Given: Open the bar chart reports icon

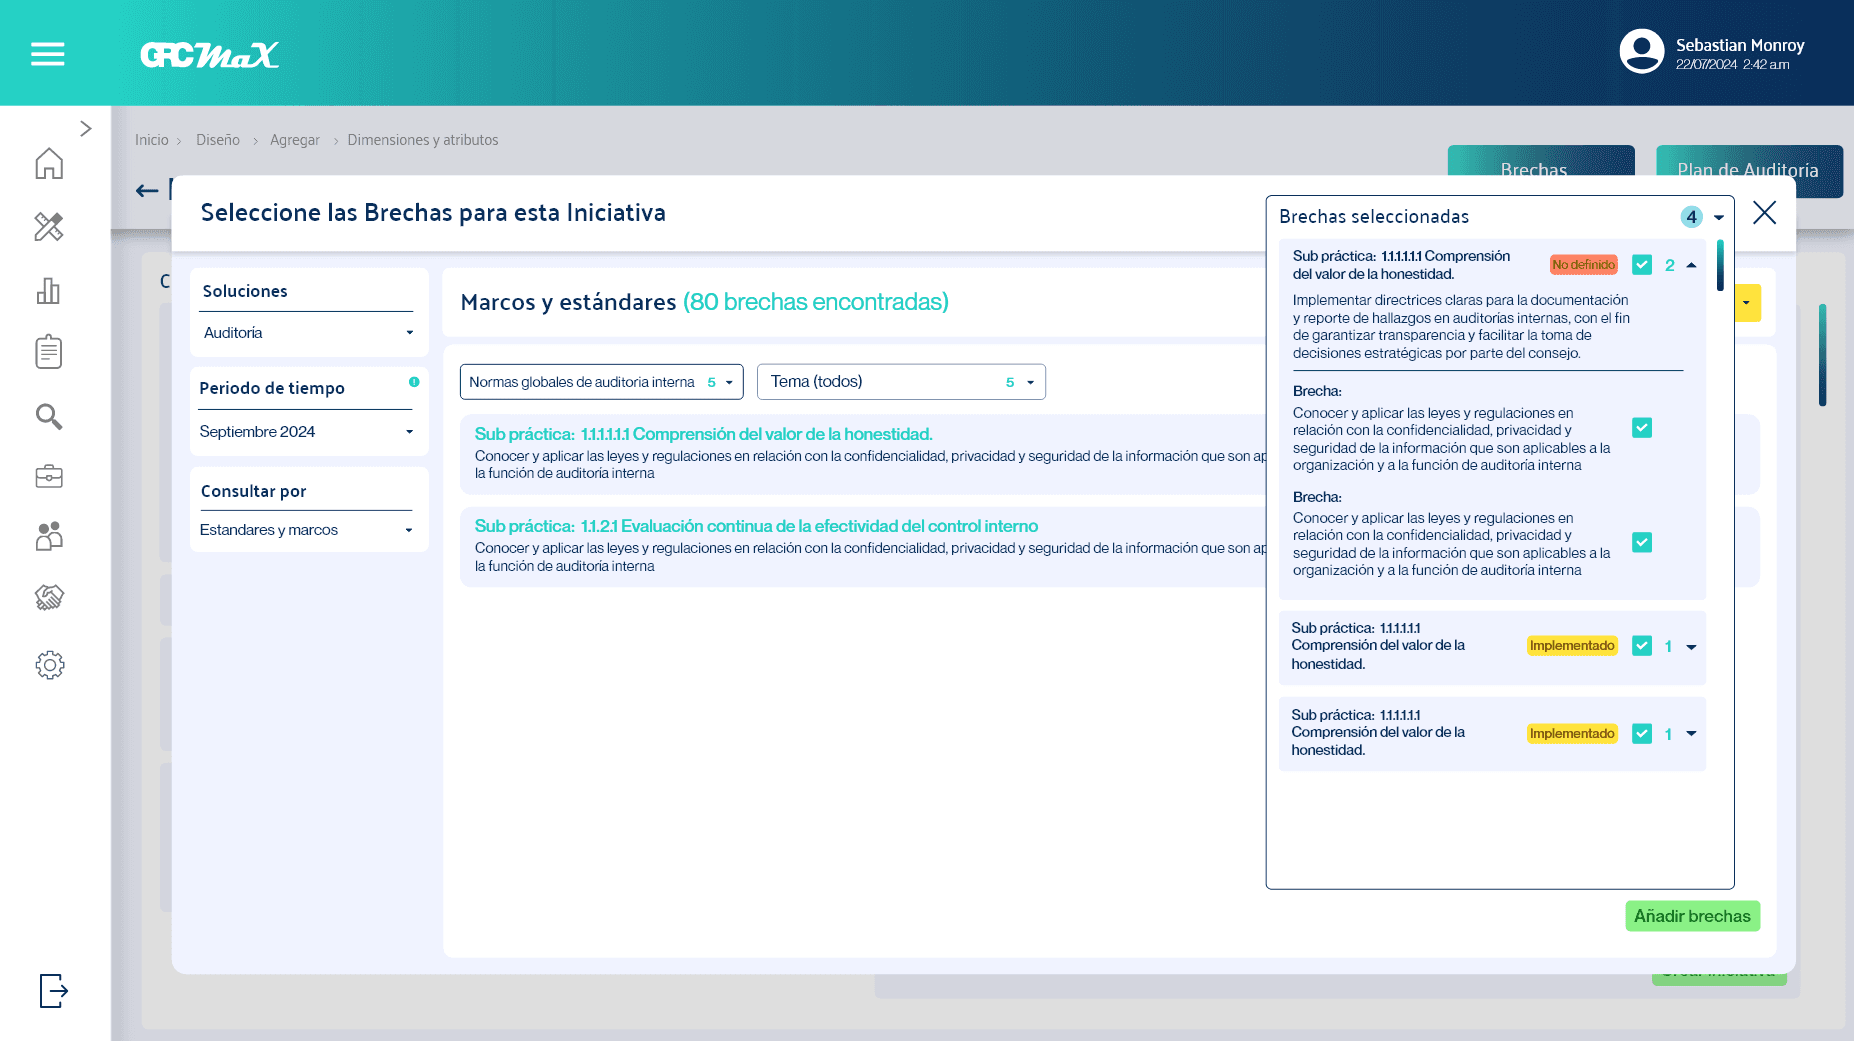Looking at the screenshot, I should [x=47, y=291].
